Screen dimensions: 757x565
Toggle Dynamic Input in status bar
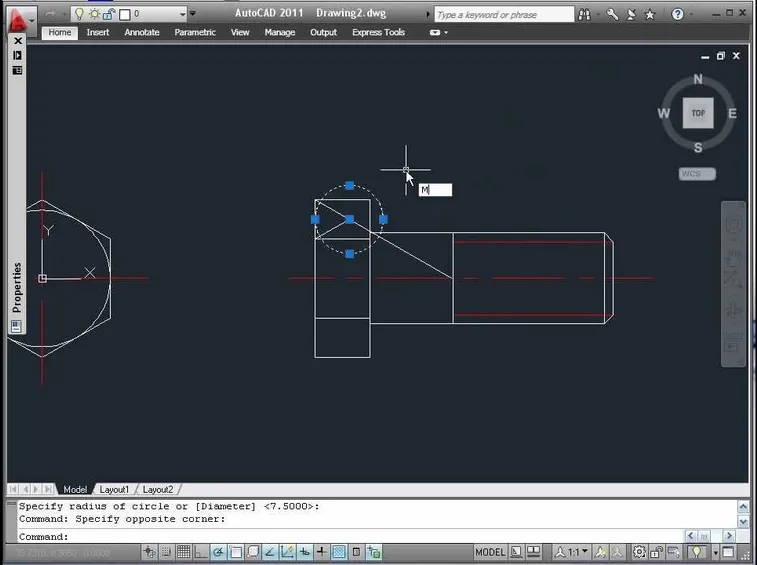coord(305,551)
